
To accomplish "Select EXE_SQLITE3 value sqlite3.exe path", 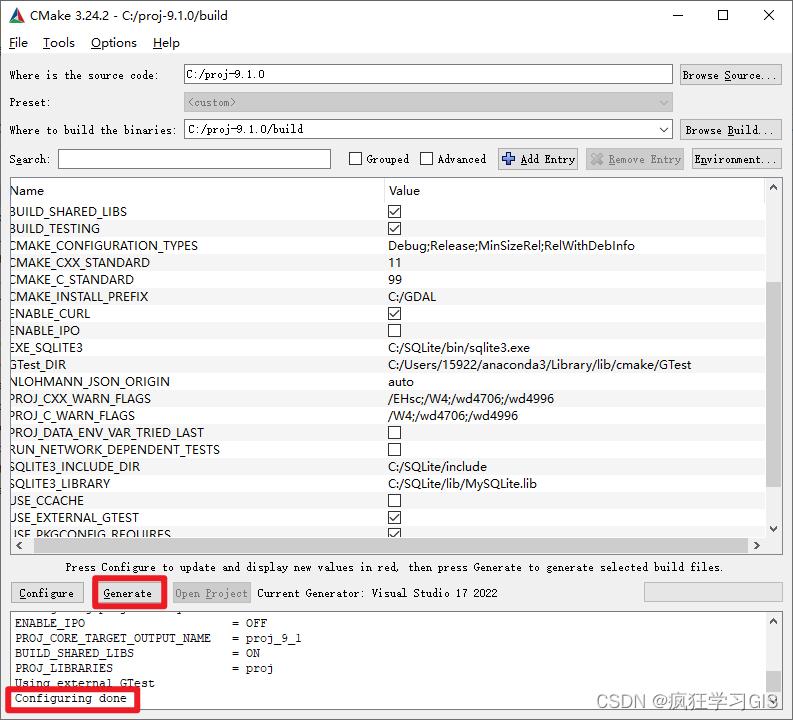I will click(459, 348).
